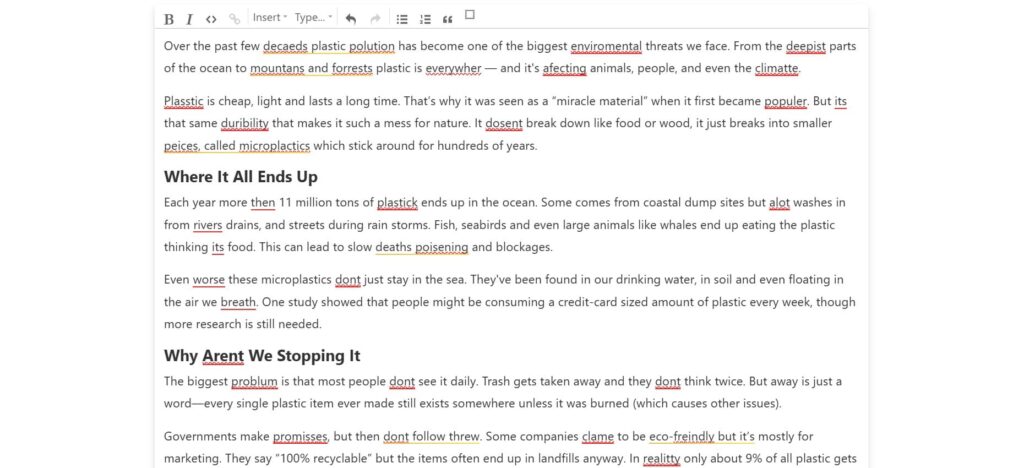Create a bulleted list
The width and height of the screenshot is (1024, 468).
click(x=402, y=19)
